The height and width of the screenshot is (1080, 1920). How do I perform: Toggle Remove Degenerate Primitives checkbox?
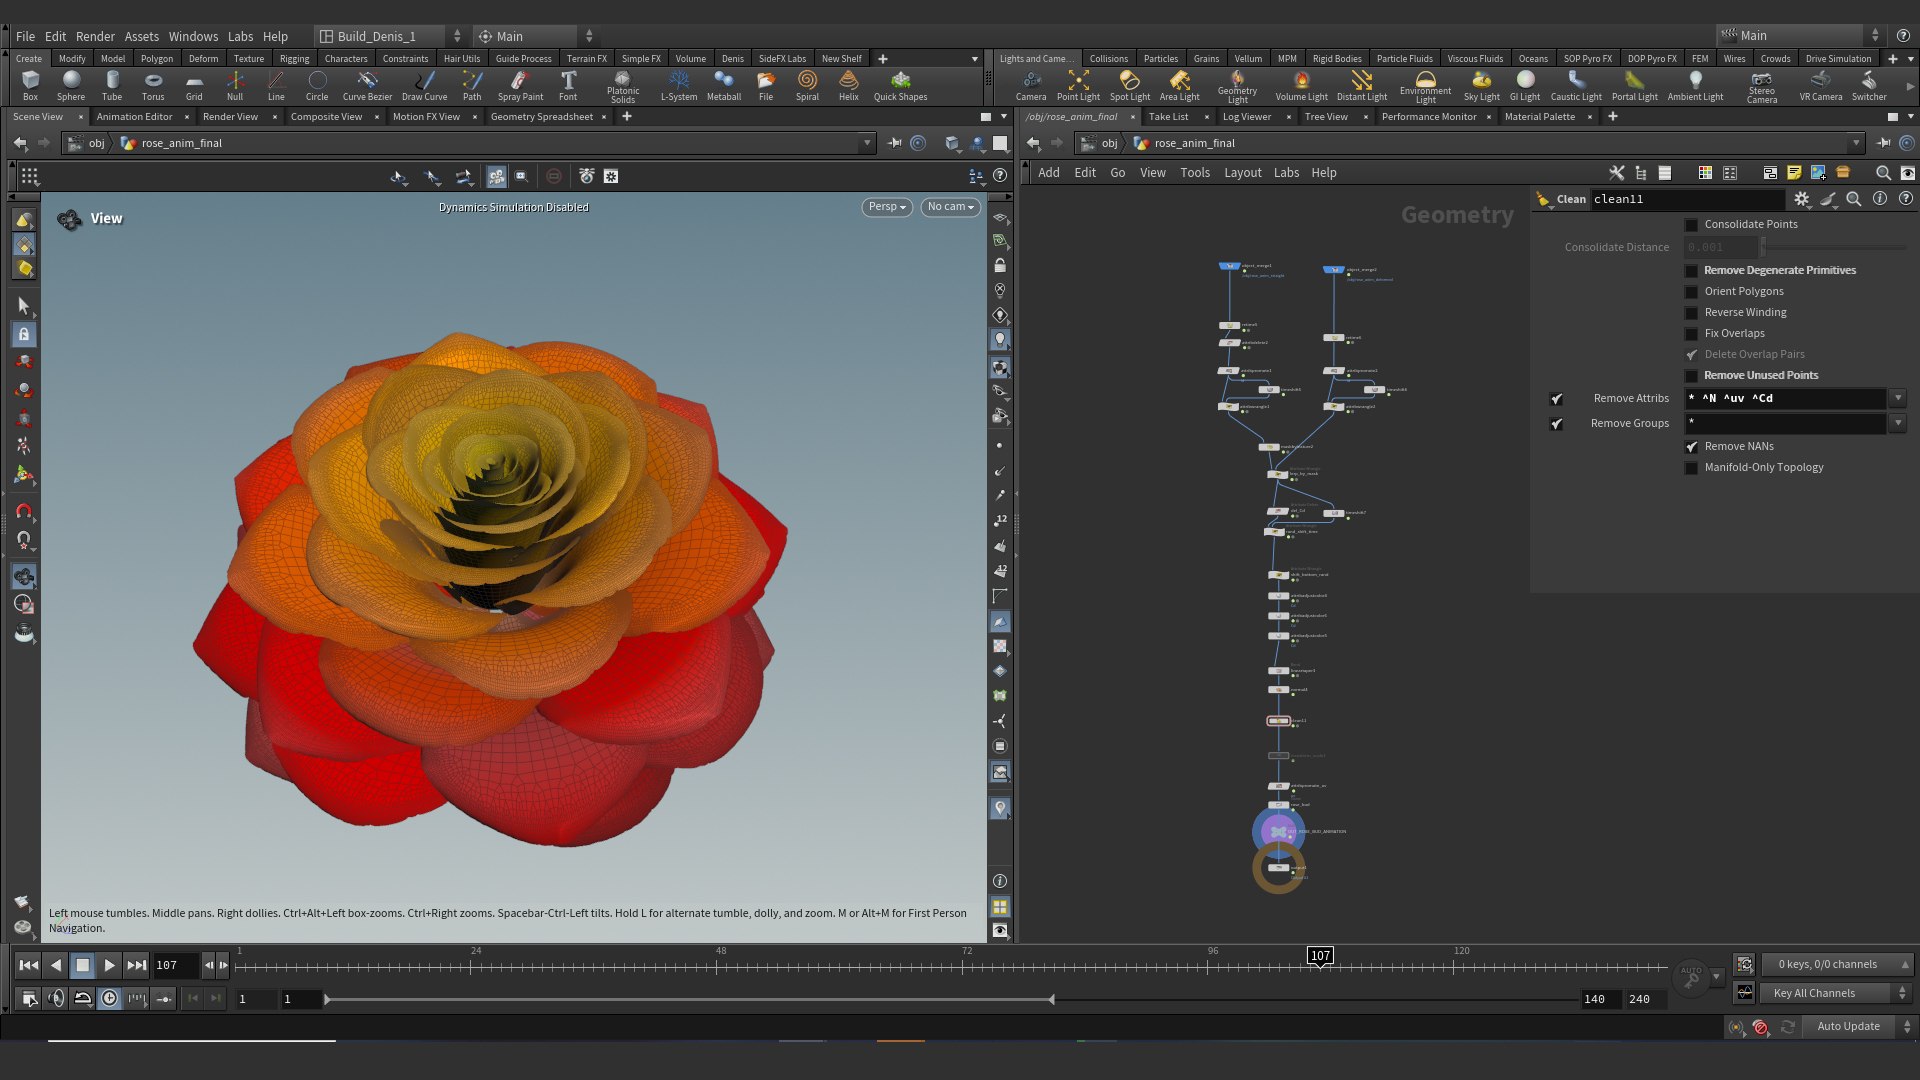1691,271
